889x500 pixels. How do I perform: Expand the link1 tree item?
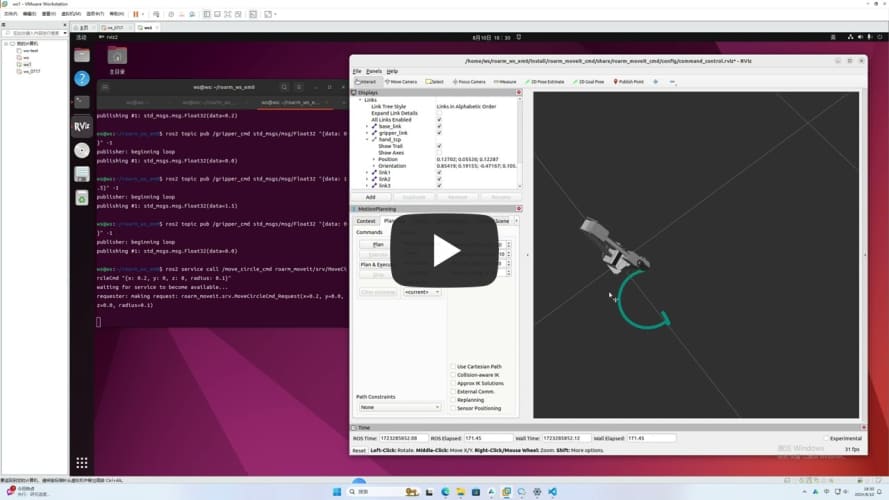click(367, 172)
